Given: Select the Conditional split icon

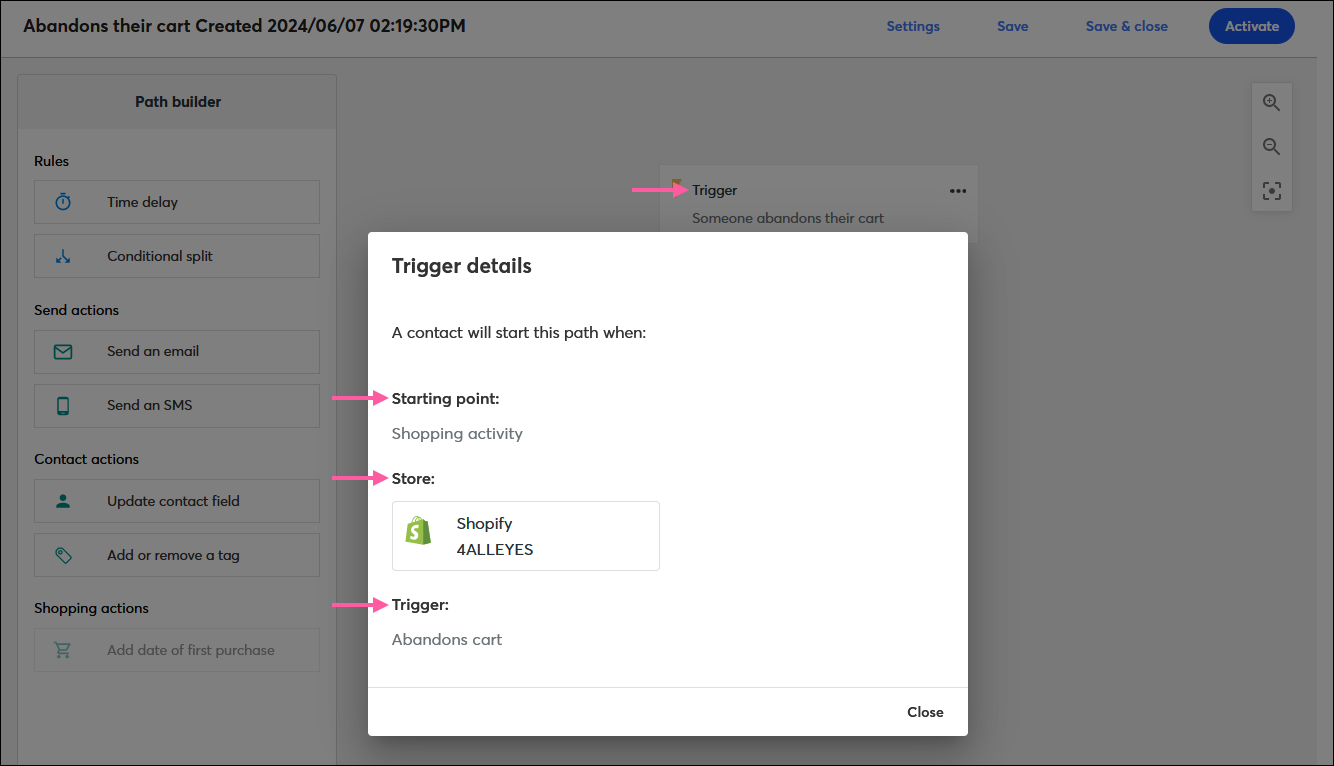Looking at the screenshot, I should tap(62, 256).
